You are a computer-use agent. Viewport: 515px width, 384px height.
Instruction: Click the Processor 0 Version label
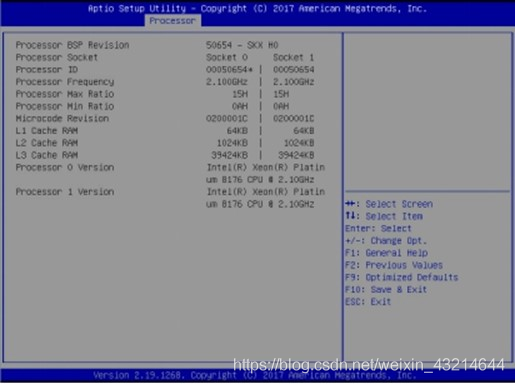[65, 167]
